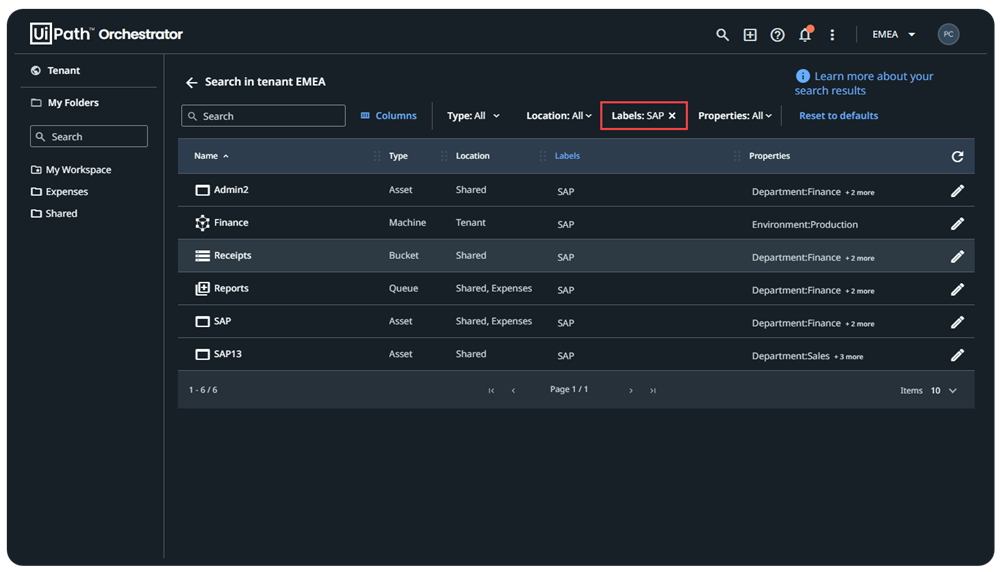This screenshot has height=572, width=1000.
Task: Click Reset to defaults link
Action: pyautogui.click(x=838, y=116)
